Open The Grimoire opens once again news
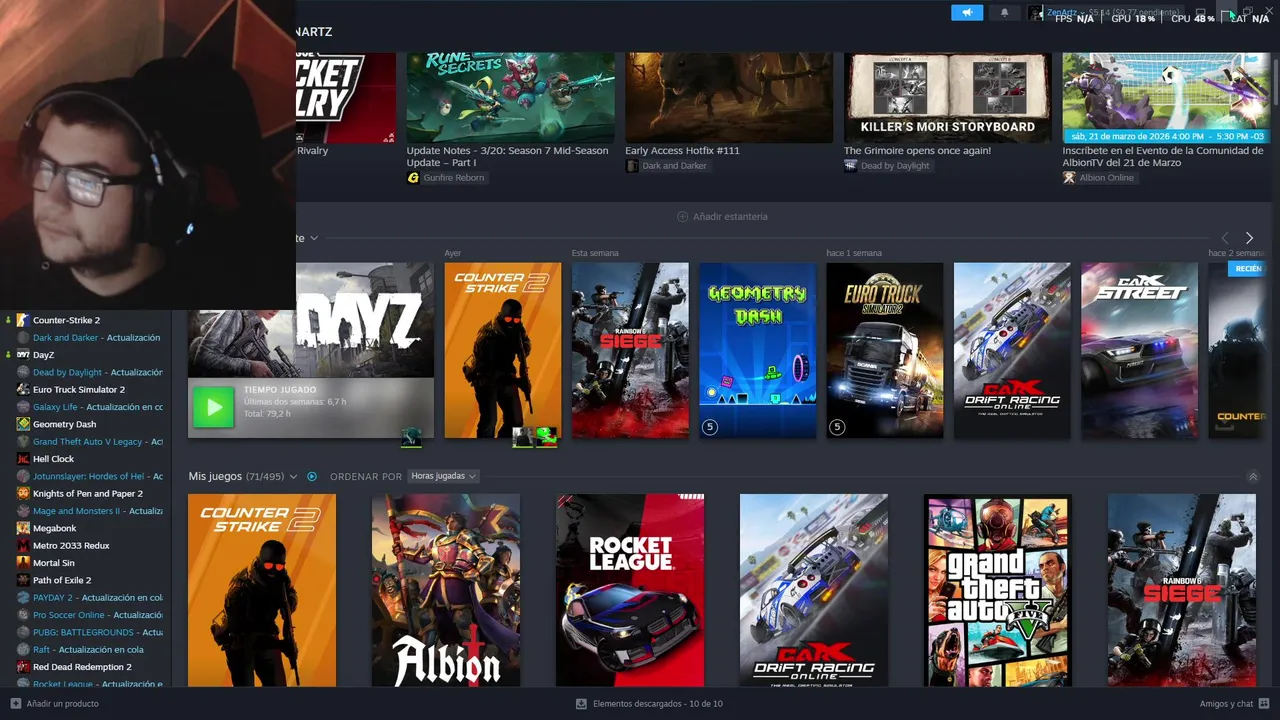Image resolution: width=1280 pixels, height=720 pixels. [x=947, y=98]
